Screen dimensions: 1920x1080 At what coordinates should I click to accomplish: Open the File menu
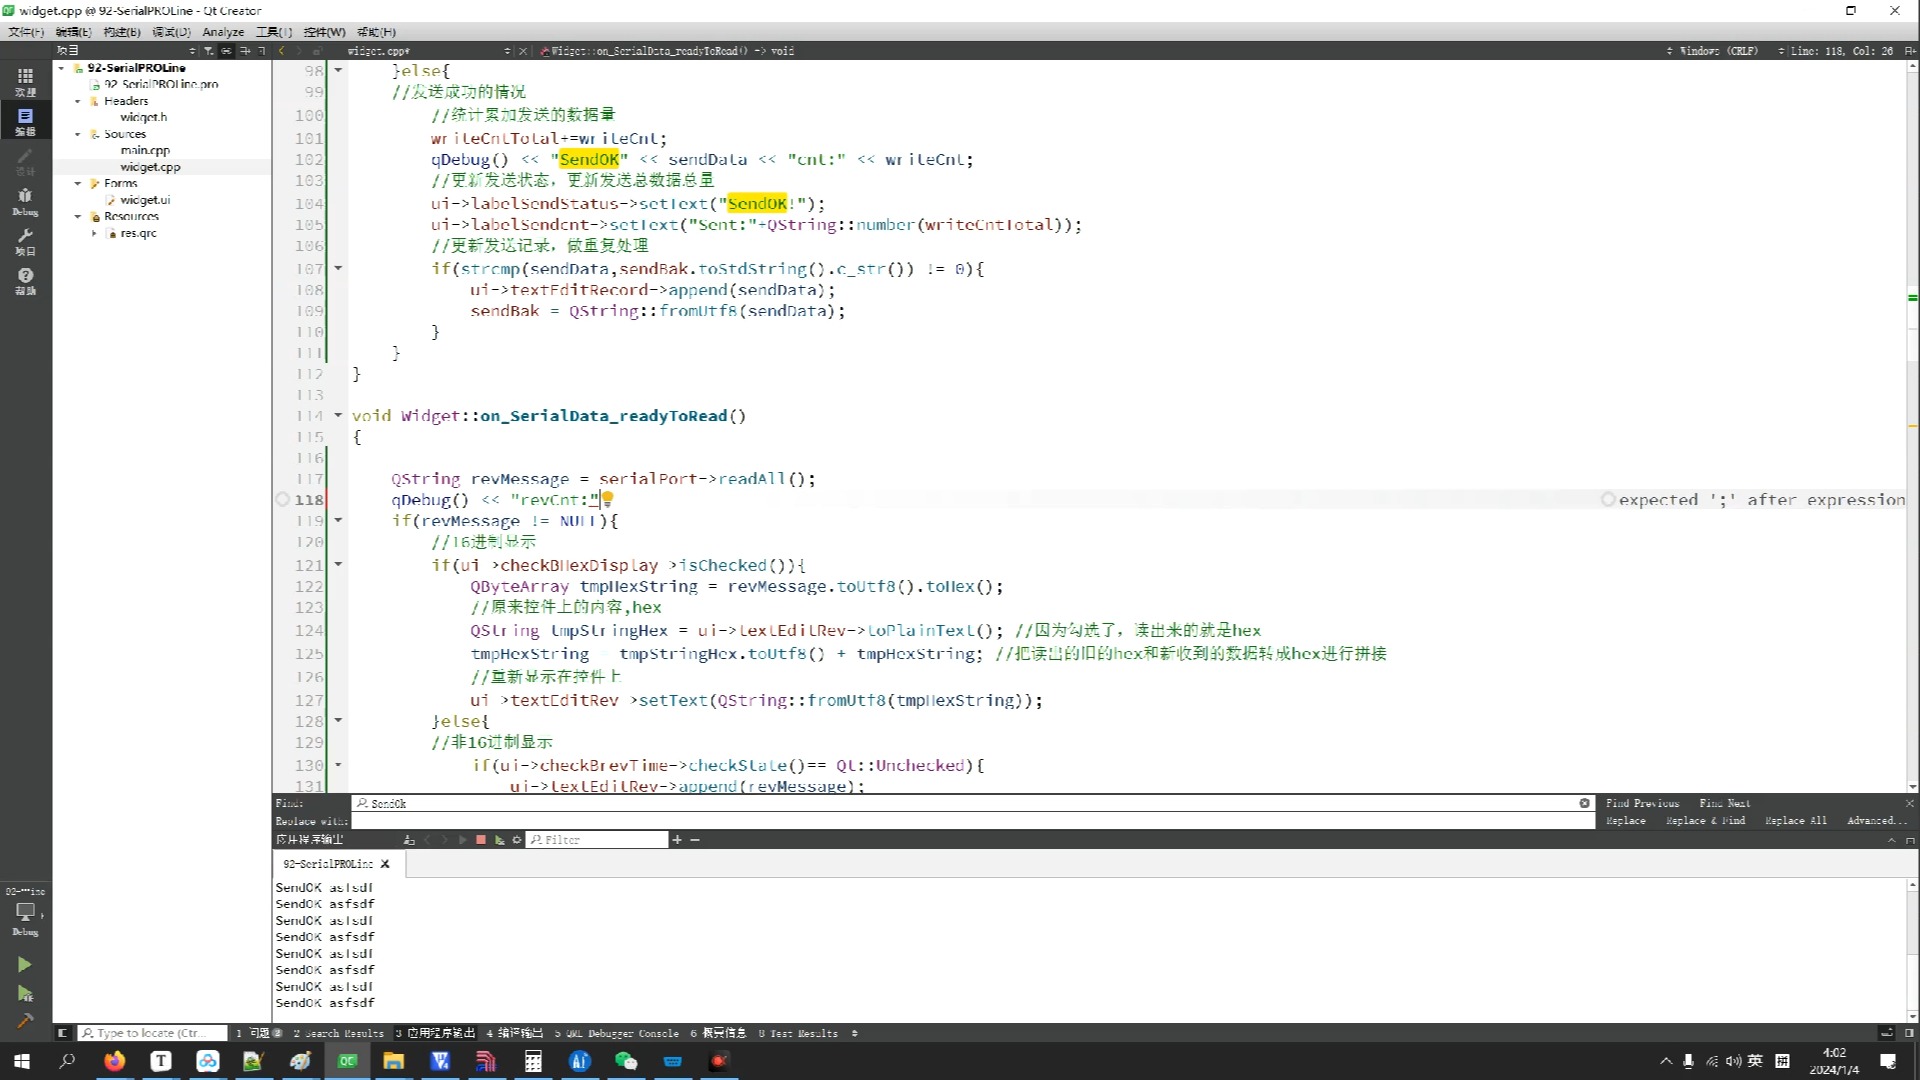(x=26, y=32)
